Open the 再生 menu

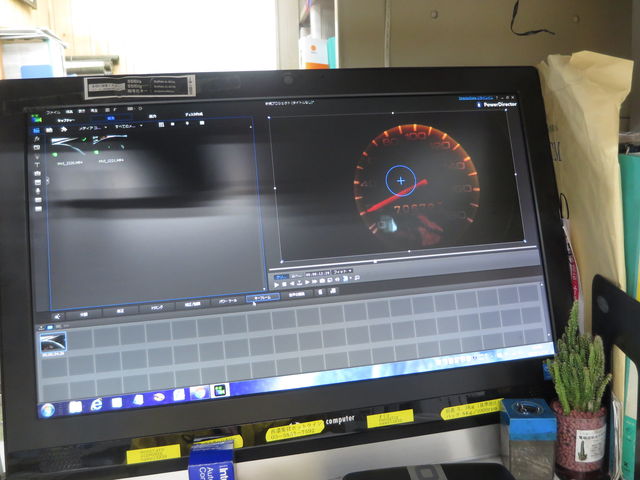point(94,111)
